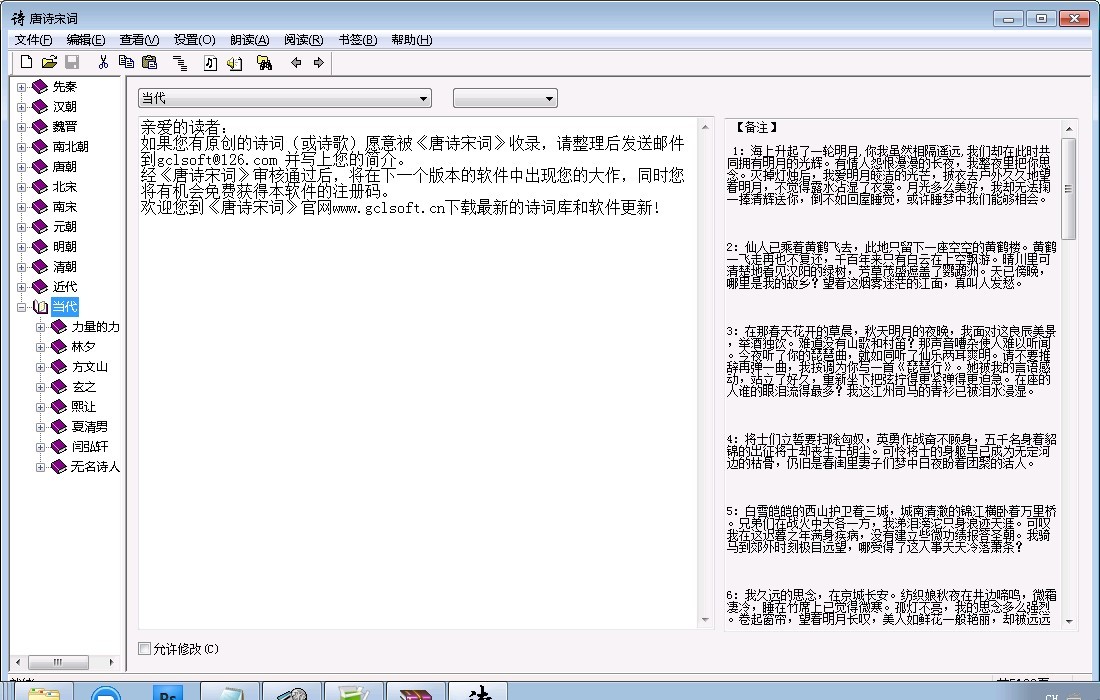The image size is (1100, 700).
Task: Click the speaker read-aloud toolbar icon
Action: coord(235,63)
